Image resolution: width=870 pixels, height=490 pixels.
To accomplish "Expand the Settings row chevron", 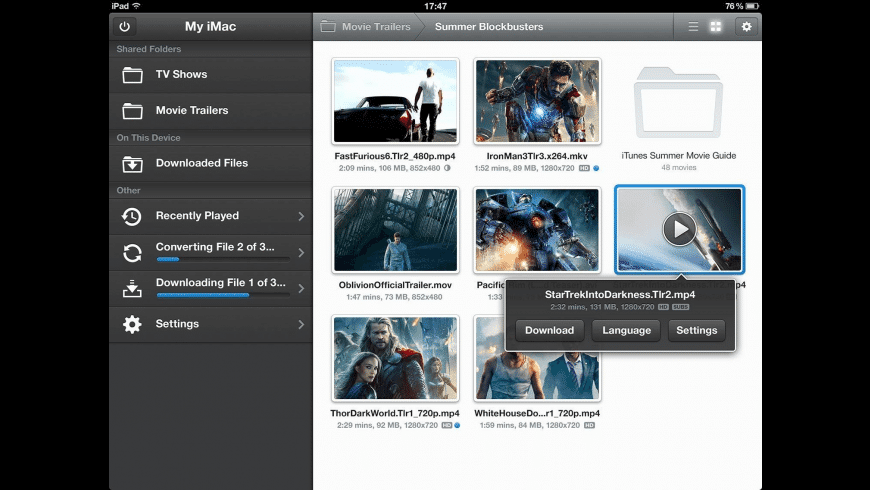I will [301, 324].
